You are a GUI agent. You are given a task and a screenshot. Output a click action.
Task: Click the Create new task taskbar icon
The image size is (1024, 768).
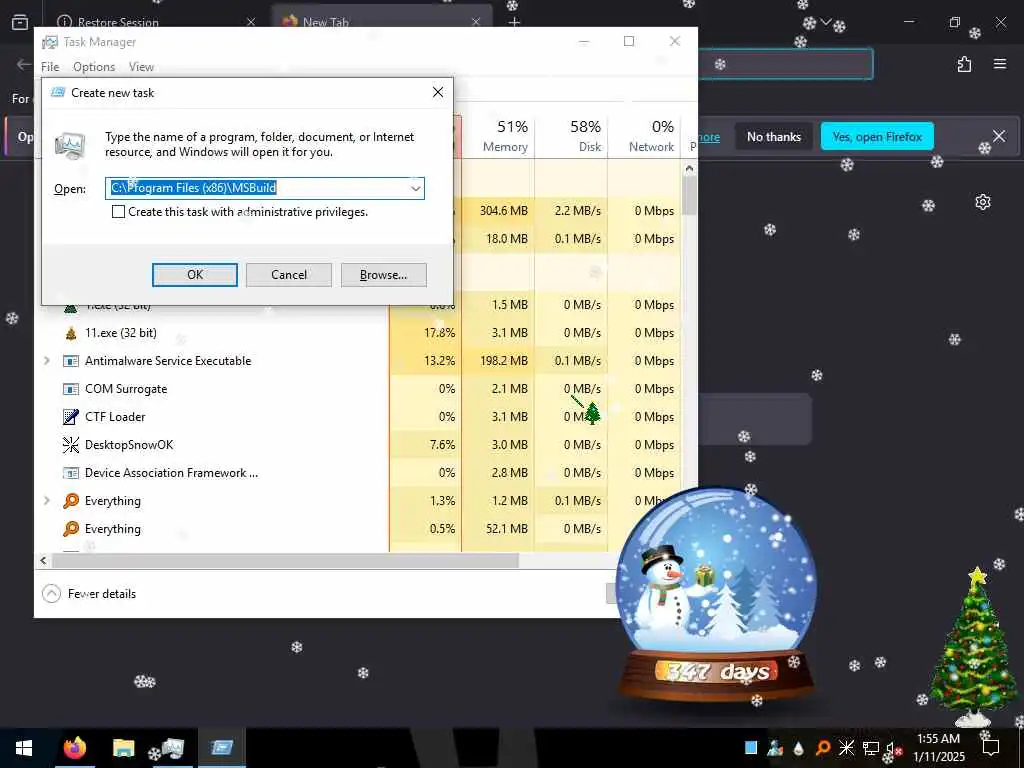point(222,748)
